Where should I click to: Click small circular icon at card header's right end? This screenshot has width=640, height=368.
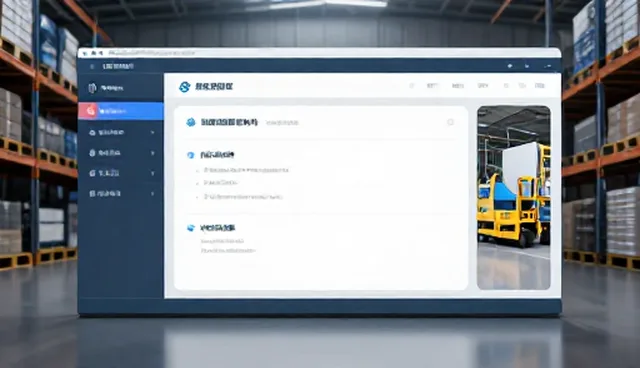(451, 122)
